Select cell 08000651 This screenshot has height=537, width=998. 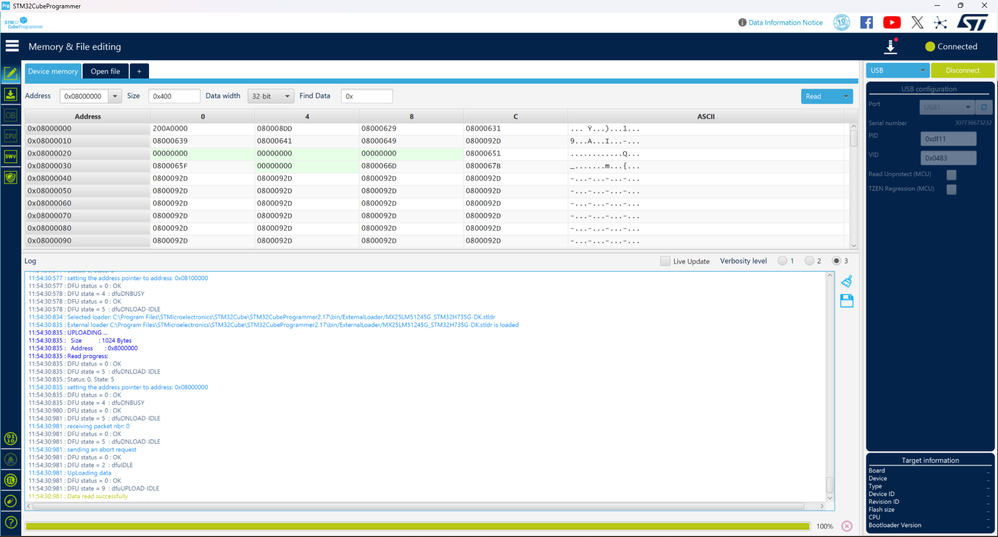tap(516, 153)
